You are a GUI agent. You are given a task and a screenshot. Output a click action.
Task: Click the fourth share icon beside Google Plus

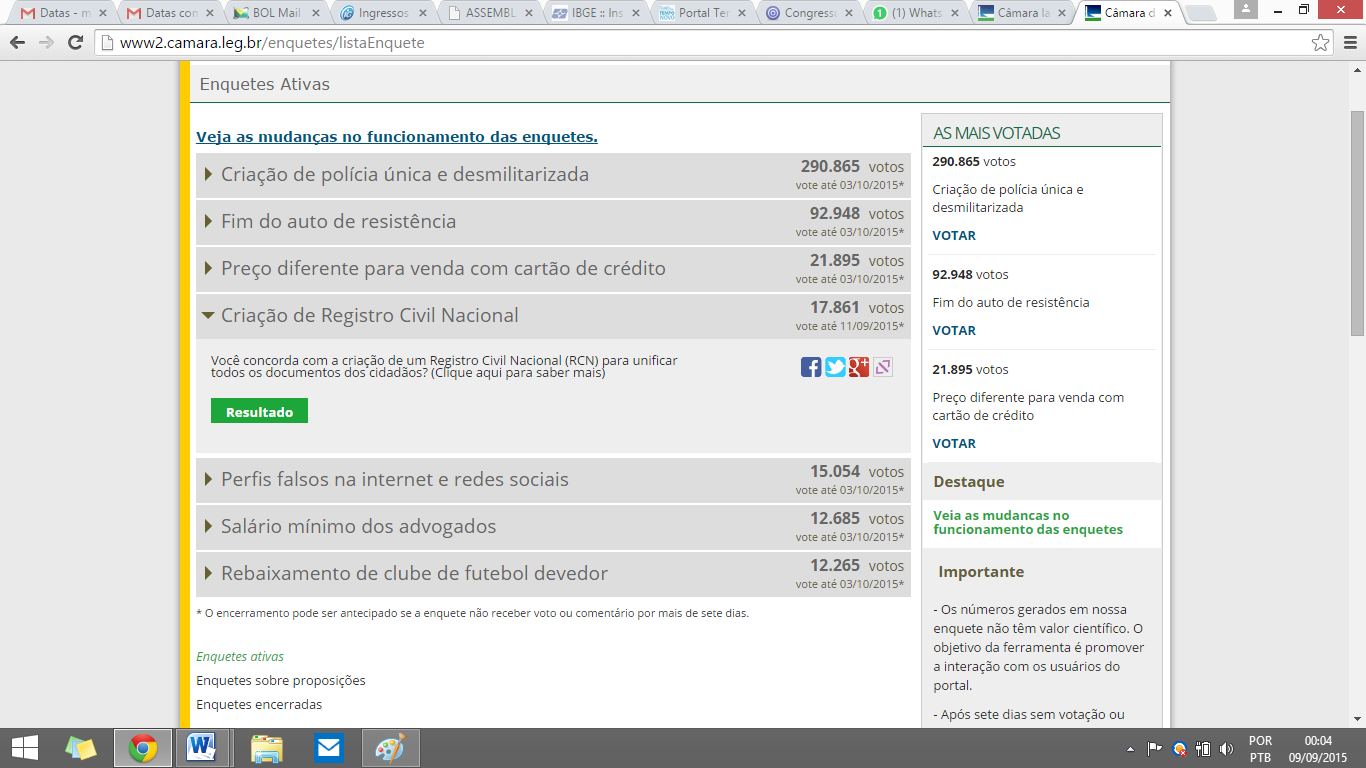(x=883, y=367)
